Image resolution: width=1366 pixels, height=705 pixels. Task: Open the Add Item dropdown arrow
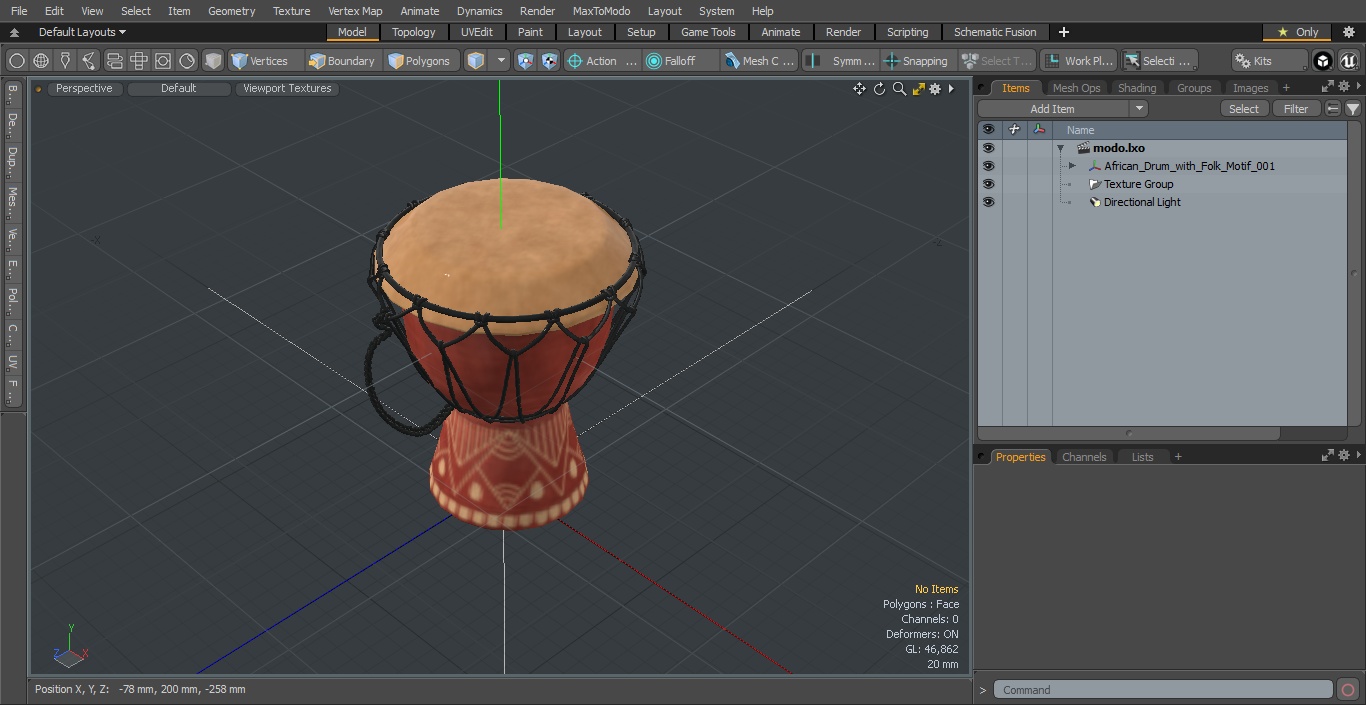coord(1139,109)
